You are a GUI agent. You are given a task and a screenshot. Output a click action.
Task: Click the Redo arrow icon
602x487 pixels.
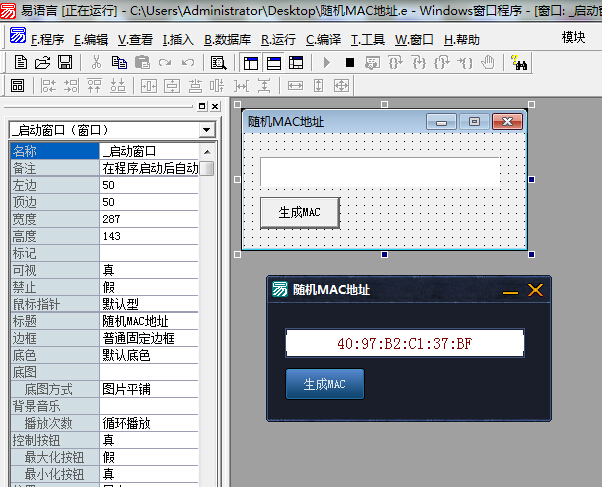(x=165, y=63)
